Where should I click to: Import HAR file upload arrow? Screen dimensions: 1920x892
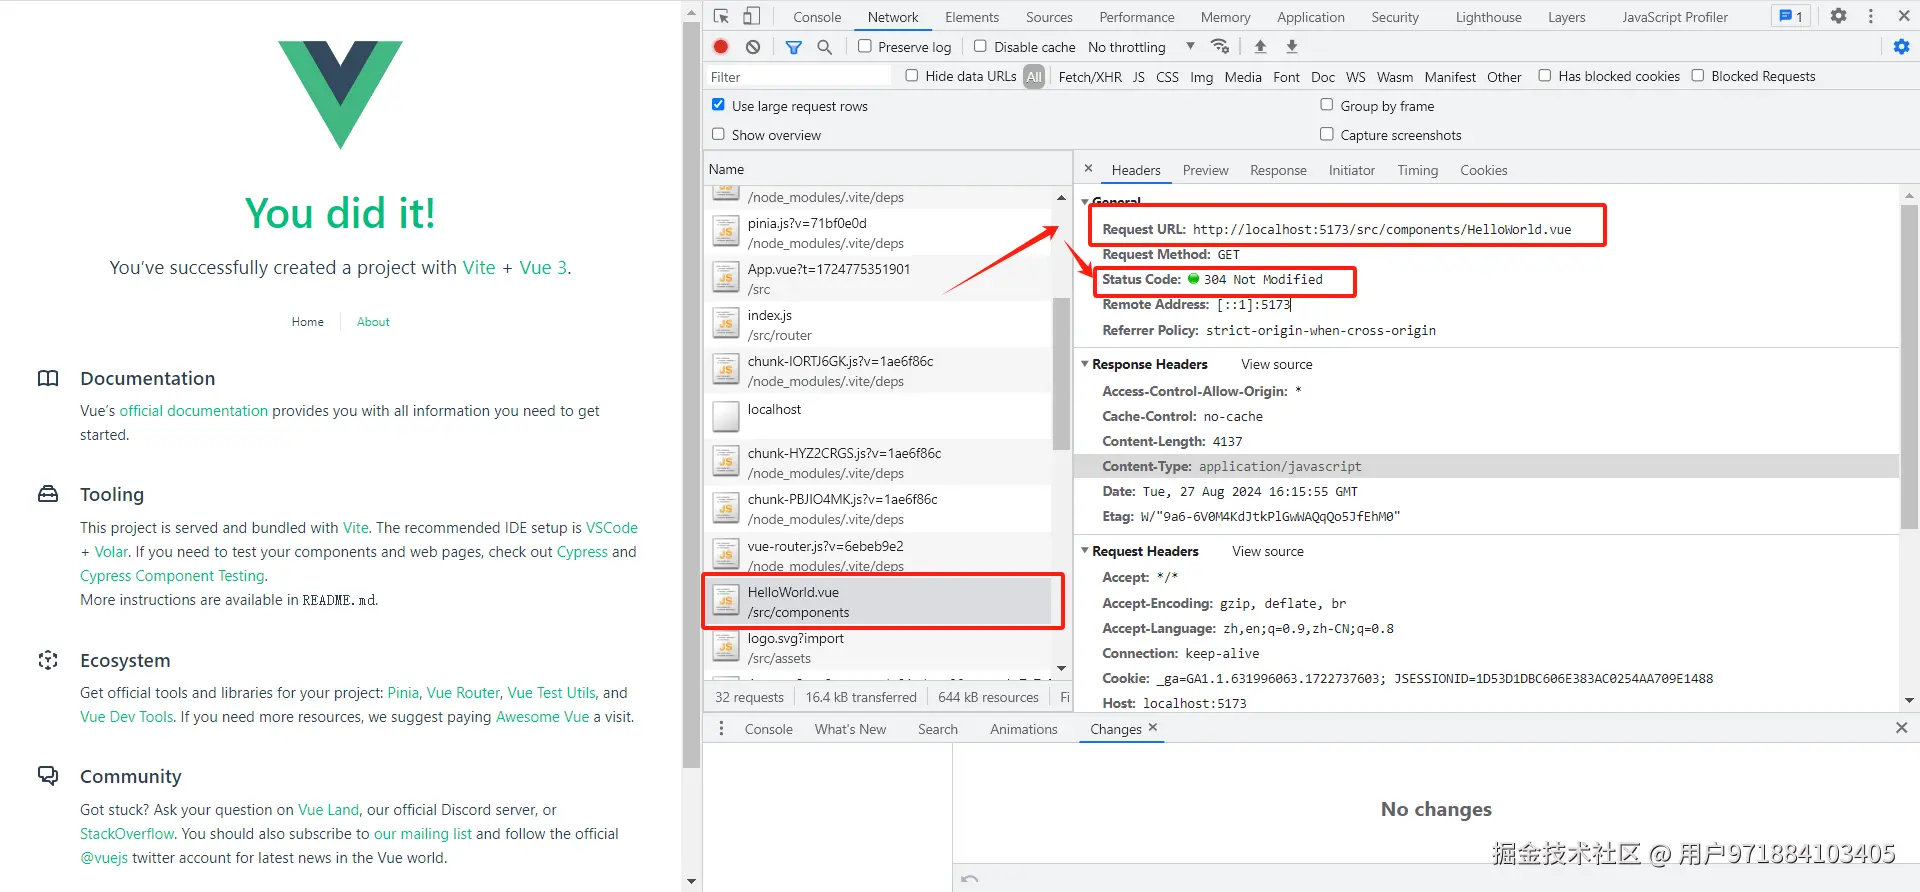(x=1260, y=46)
